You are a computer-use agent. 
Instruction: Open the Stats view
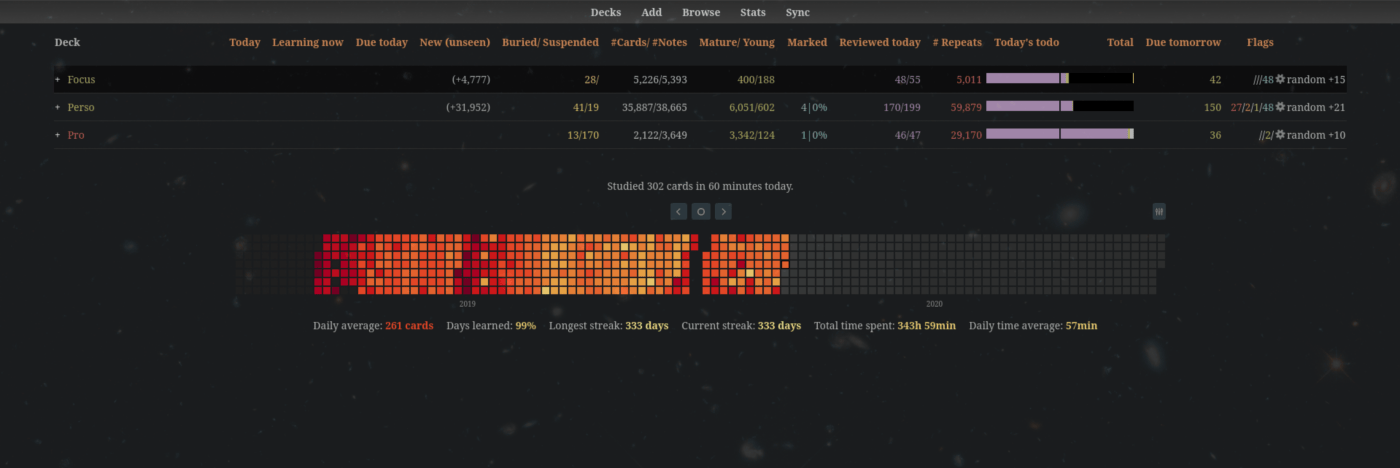752,13
